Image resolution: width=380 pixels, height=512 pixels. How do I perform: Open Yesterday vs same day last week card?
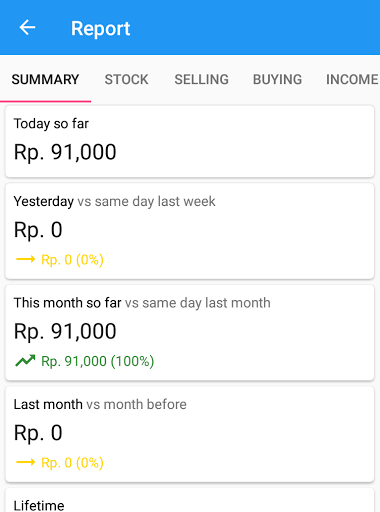coord(190,231)
